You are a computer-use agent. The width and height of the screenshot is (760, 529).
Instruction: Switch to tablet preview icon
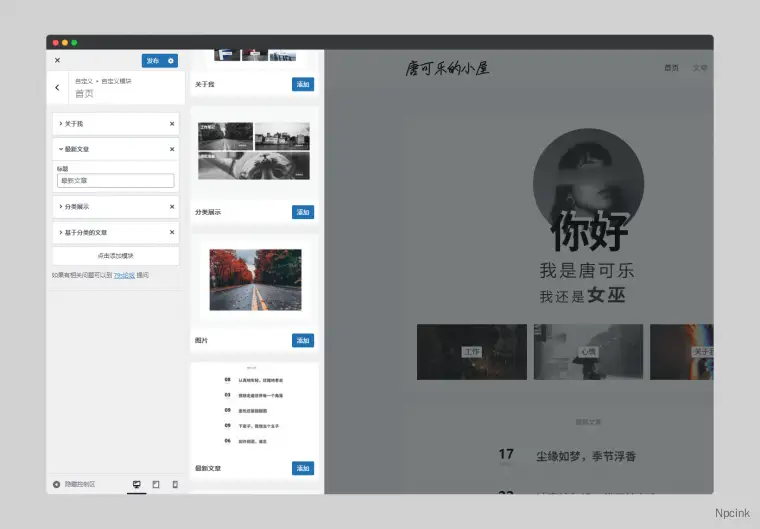click(156, 484)
